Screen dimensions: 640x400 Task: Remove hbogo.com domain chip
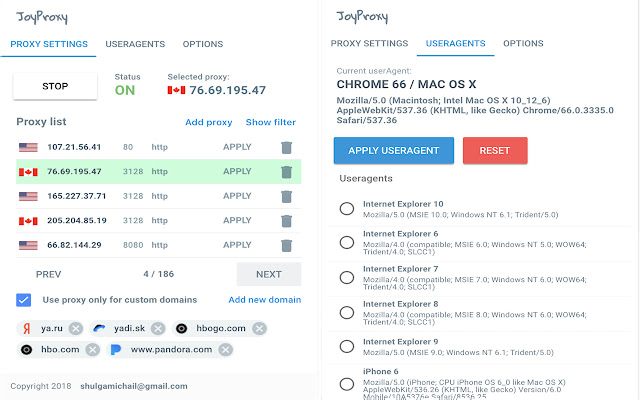point(259,329)
